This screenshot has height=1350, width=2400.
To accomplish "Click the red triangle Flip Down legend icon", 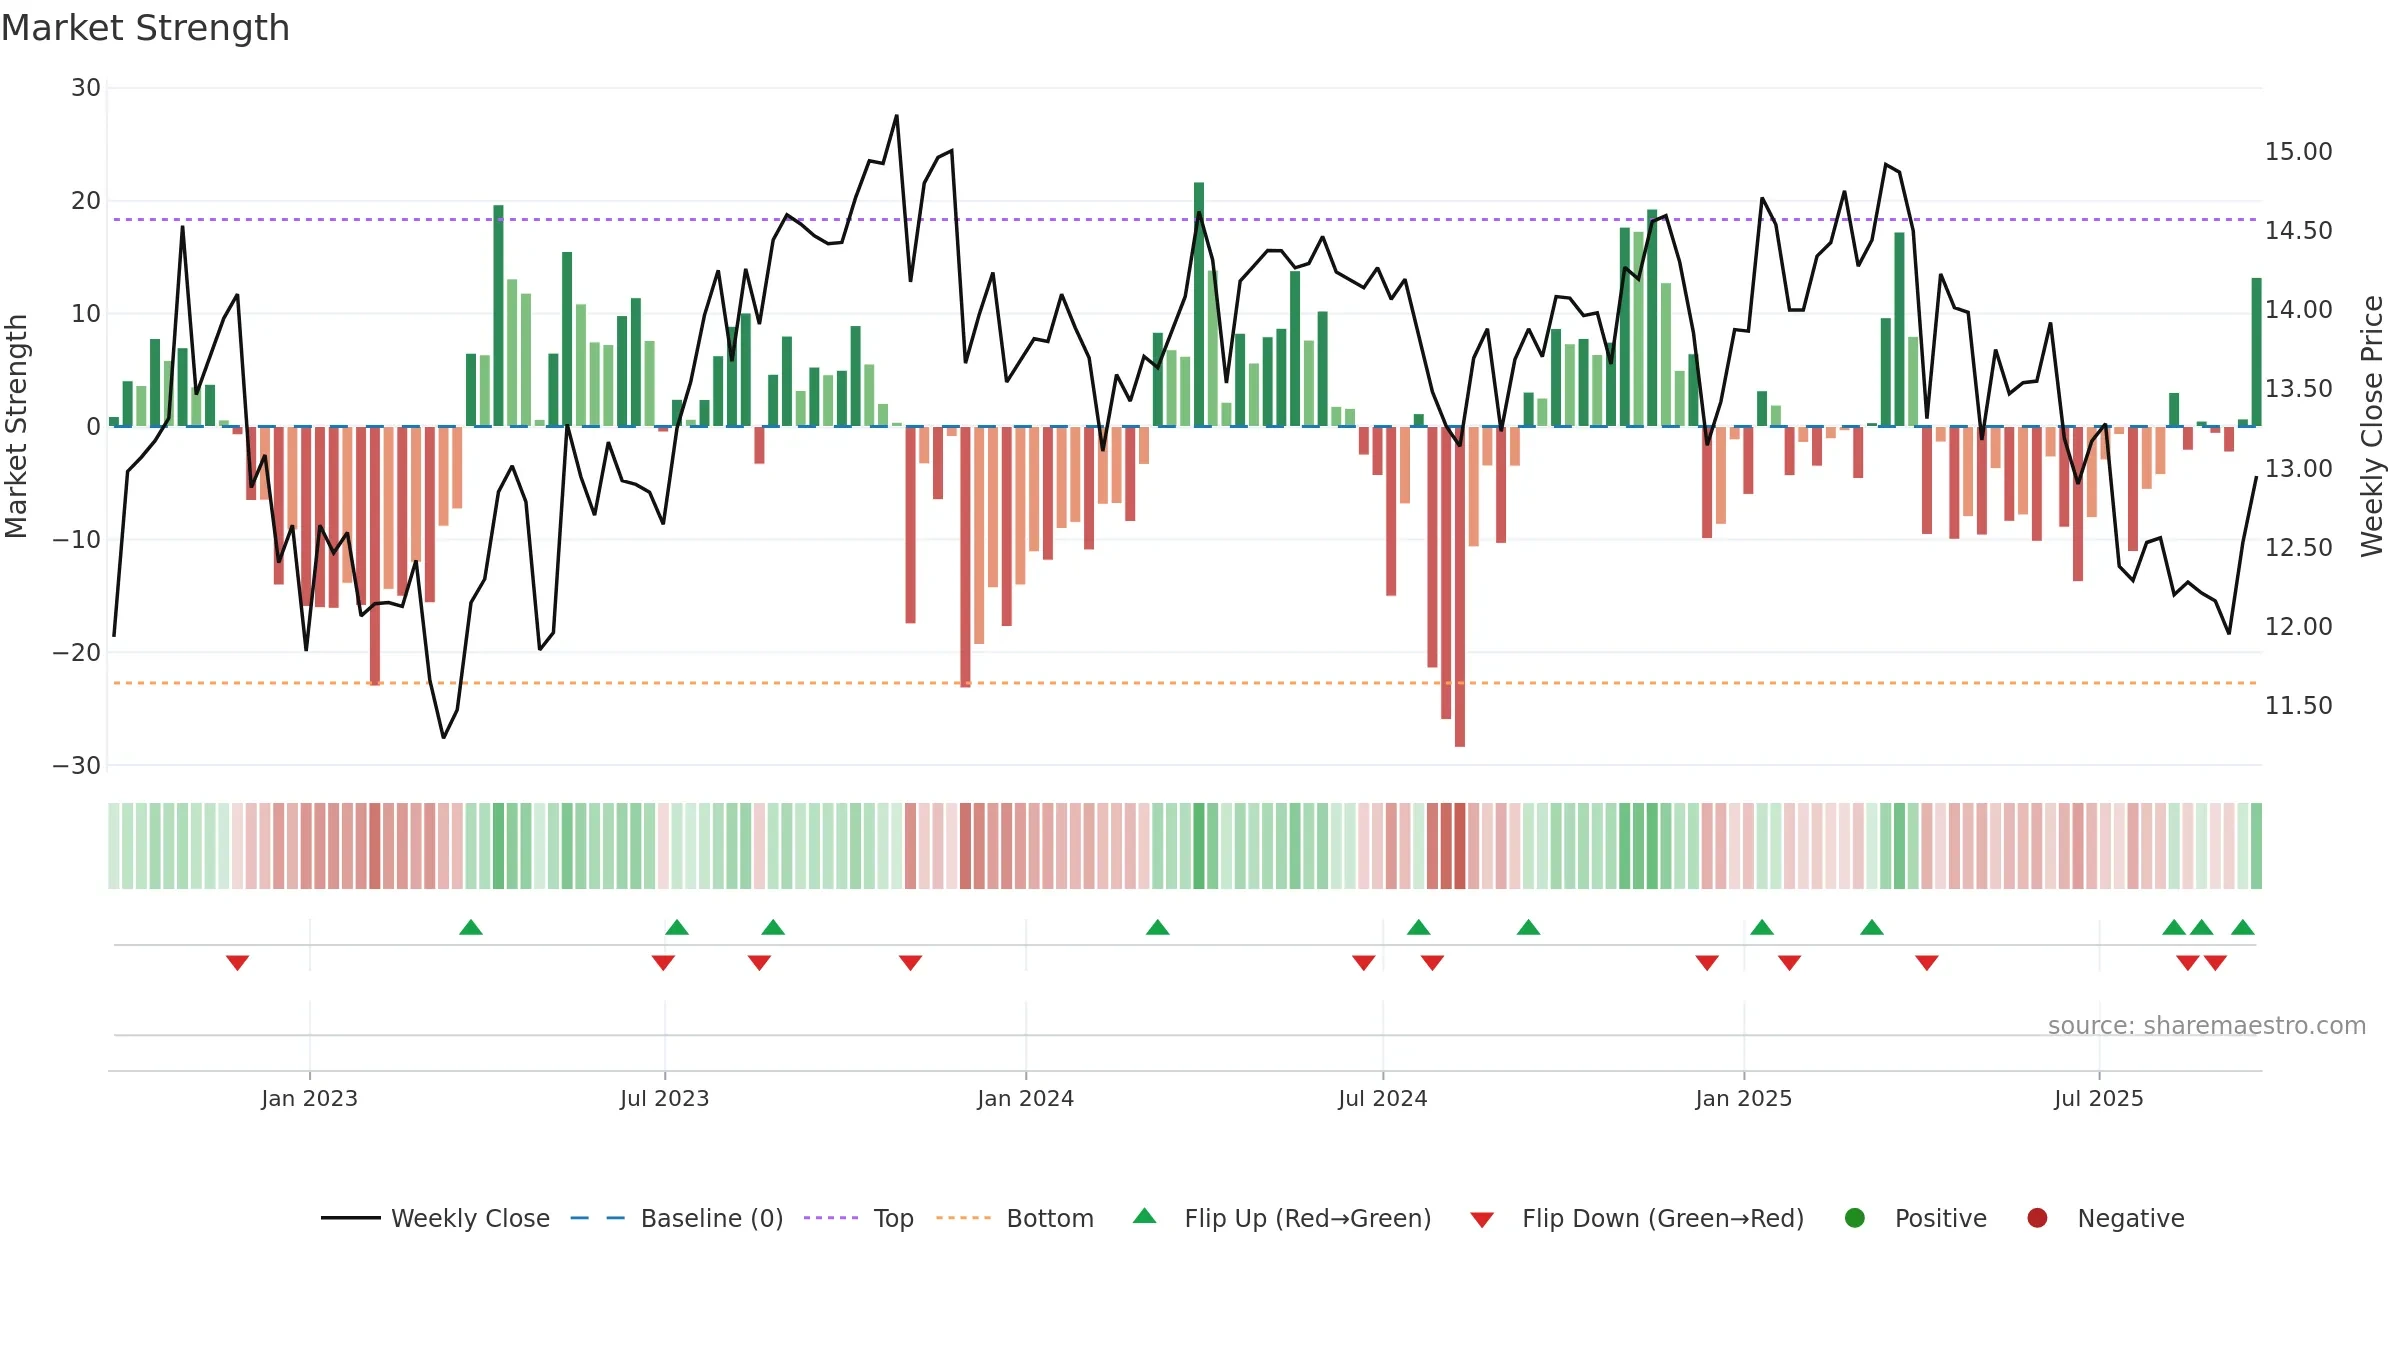I will point(1482,1220).
